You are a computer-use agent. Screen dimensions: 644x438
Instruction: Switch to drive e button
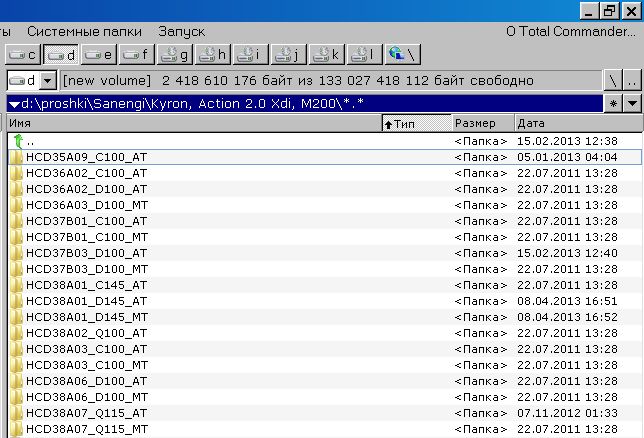coord(99,55)
